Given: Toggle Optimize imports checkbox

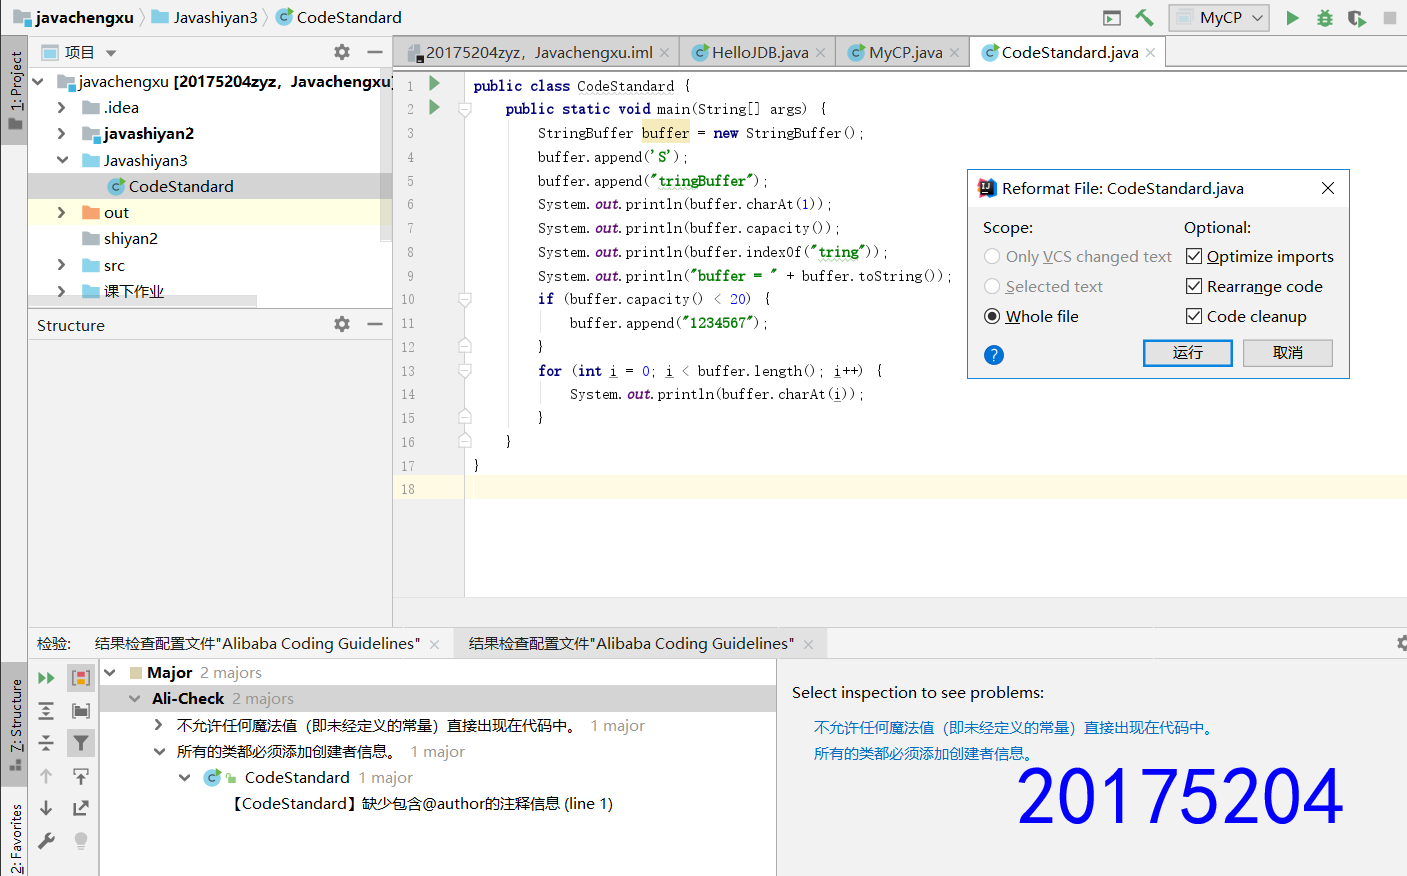Looking at the screenshot, I should (x=1194, y=256).
